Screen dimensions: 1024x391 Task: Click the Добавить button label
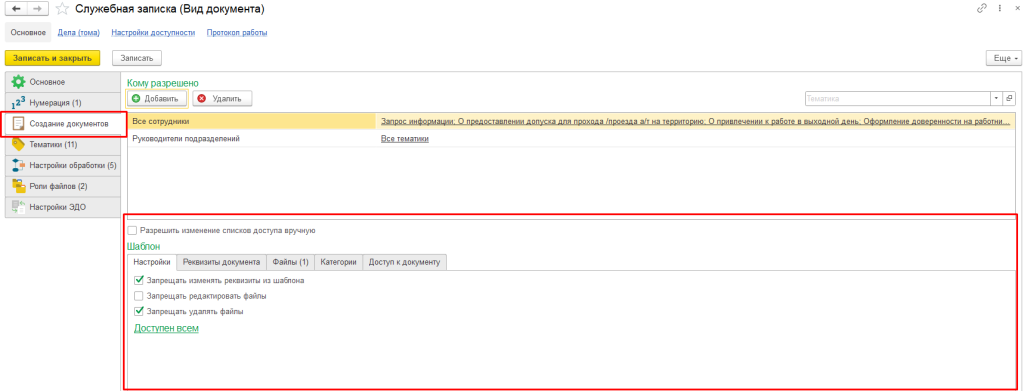tap(161, 99)
